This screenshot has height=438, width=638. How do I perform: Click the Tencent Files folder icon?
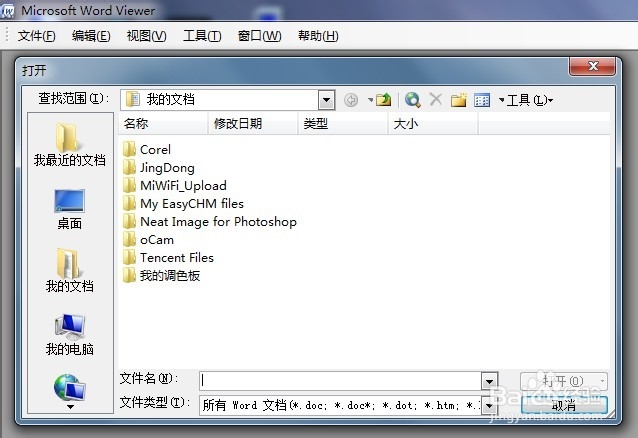[129, 257]
